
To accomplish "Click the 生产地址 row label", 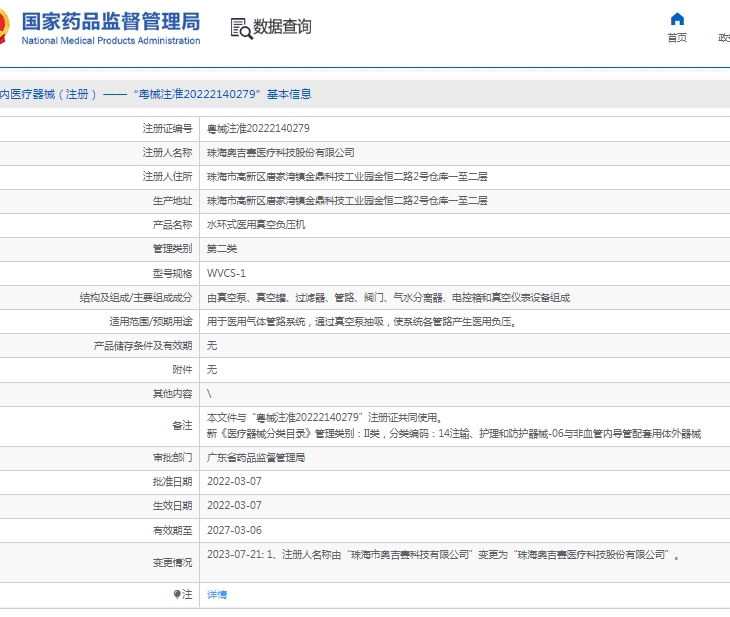I will (x=173, y=201).
